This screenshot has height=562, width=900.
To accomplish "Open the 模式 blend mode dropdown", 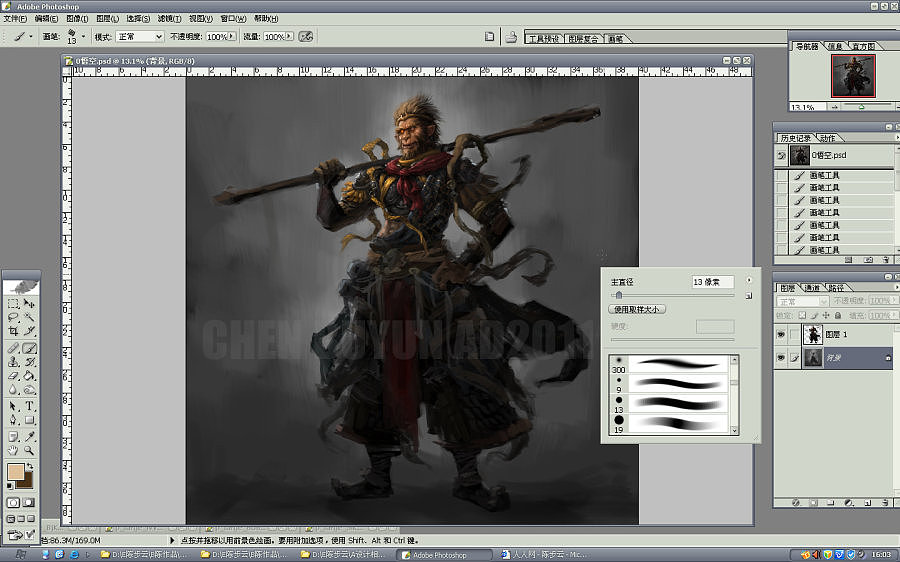I will pos(139,36).
